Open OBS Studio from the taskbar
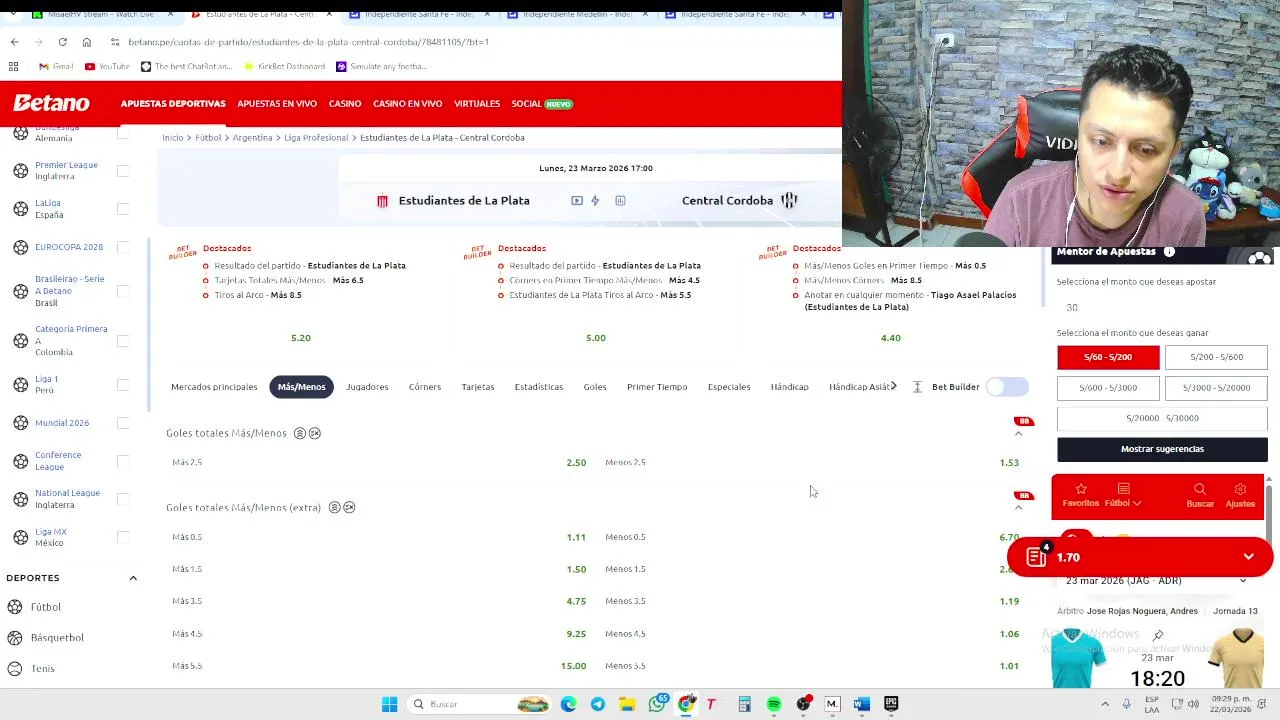This screenshot has height=720, width=1280. coord(803,704)
